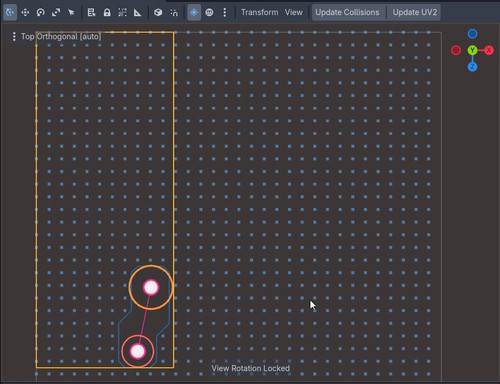The height and width of the screenshot is (384, 500).
Task: Click the Update UV2 button
Action: point(415,12)
